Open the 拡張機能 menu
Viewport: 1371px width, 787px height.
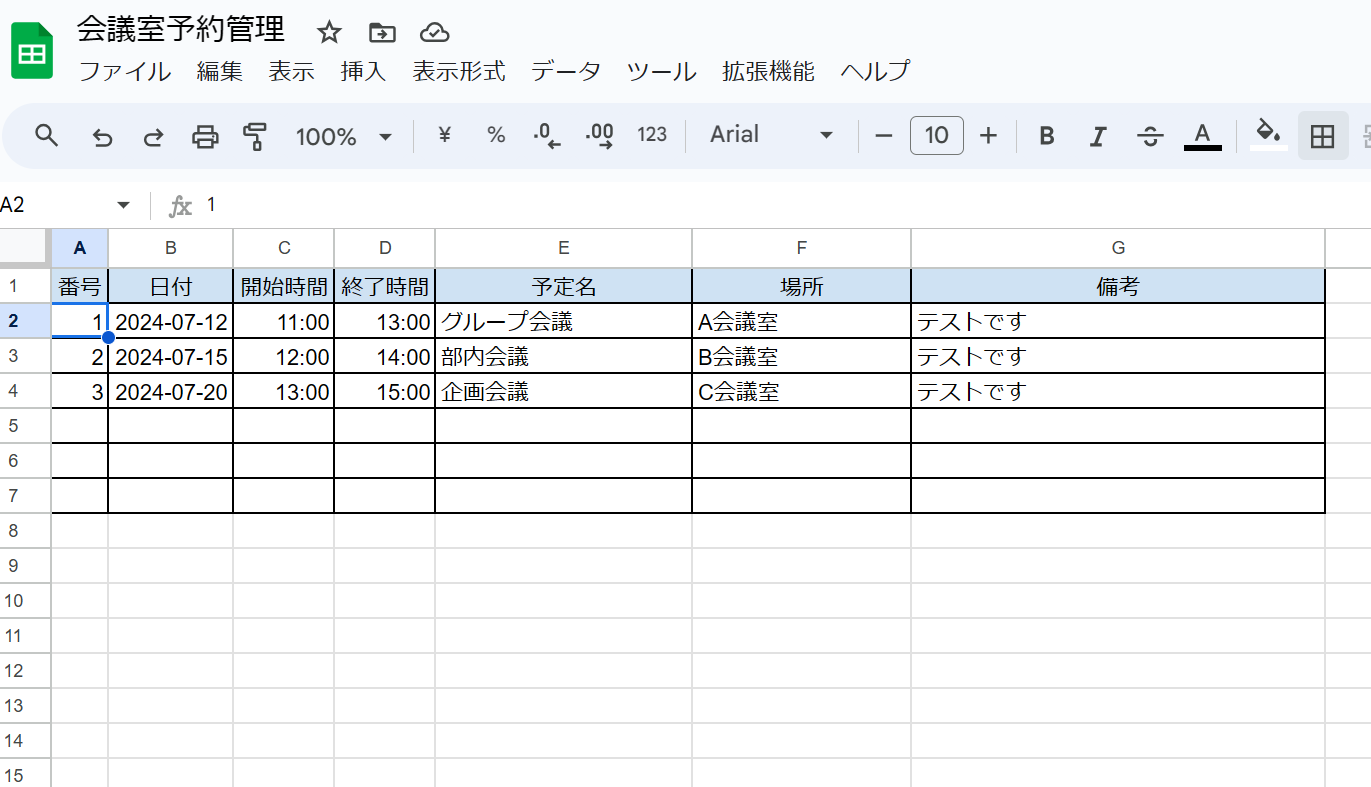coord(768,71)
